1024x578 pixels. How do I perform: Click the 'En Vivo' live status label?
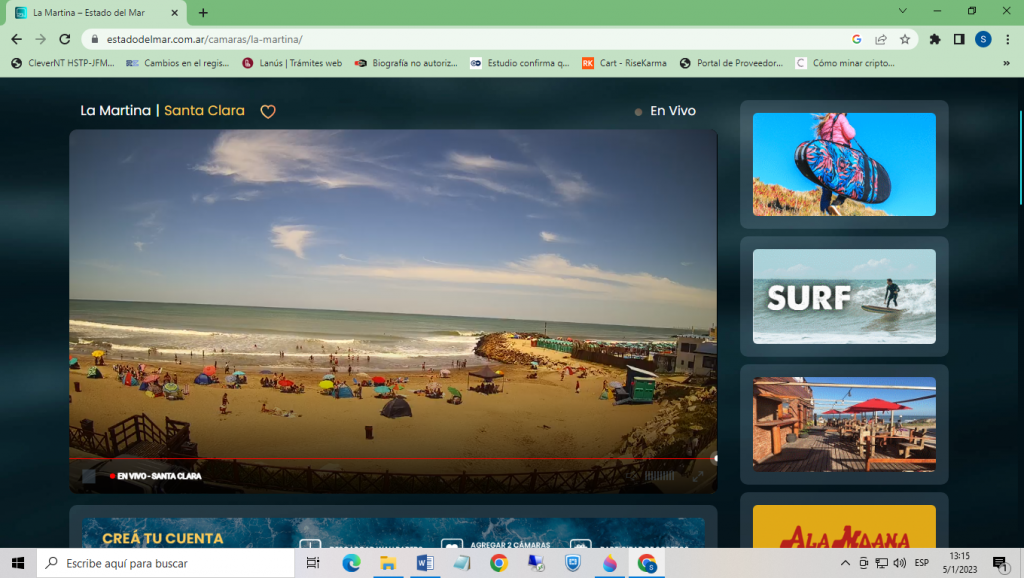pos(673,111)
